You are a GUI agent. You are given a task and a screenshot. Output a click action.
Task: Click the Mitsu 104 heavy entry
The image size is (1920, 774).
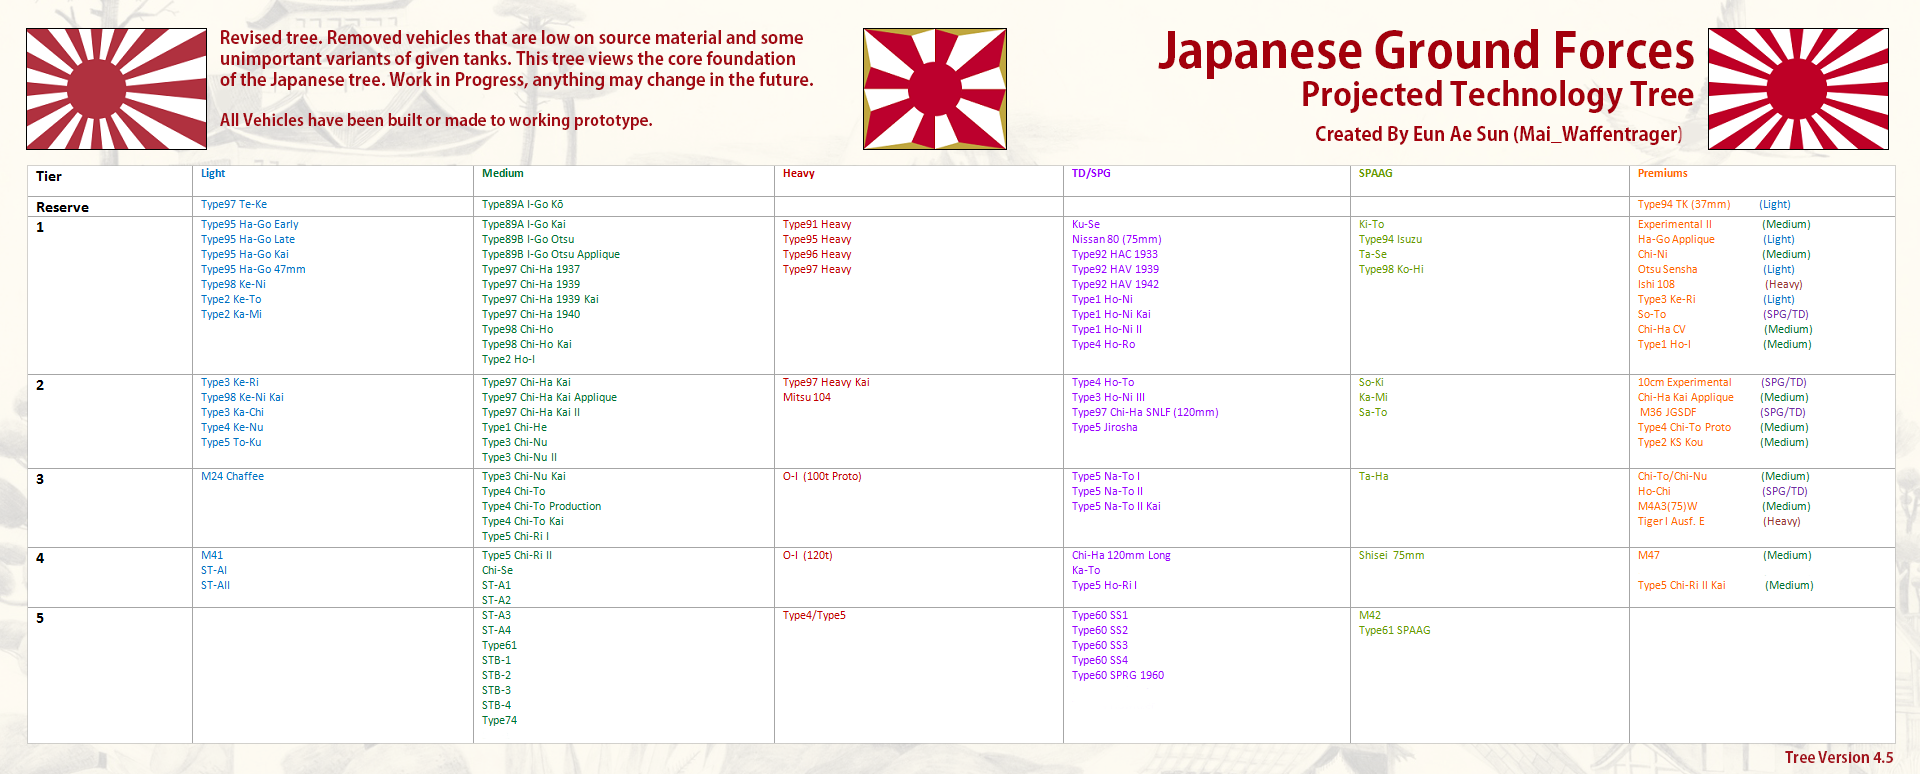tap(806, 398)
